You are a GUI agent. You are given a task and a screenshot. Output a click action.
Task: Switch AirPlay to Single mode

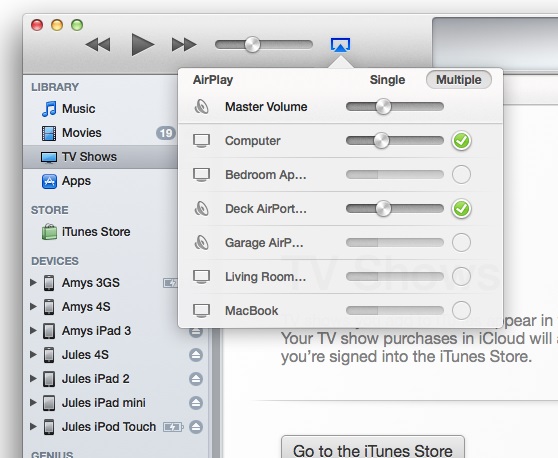(387, 80)
